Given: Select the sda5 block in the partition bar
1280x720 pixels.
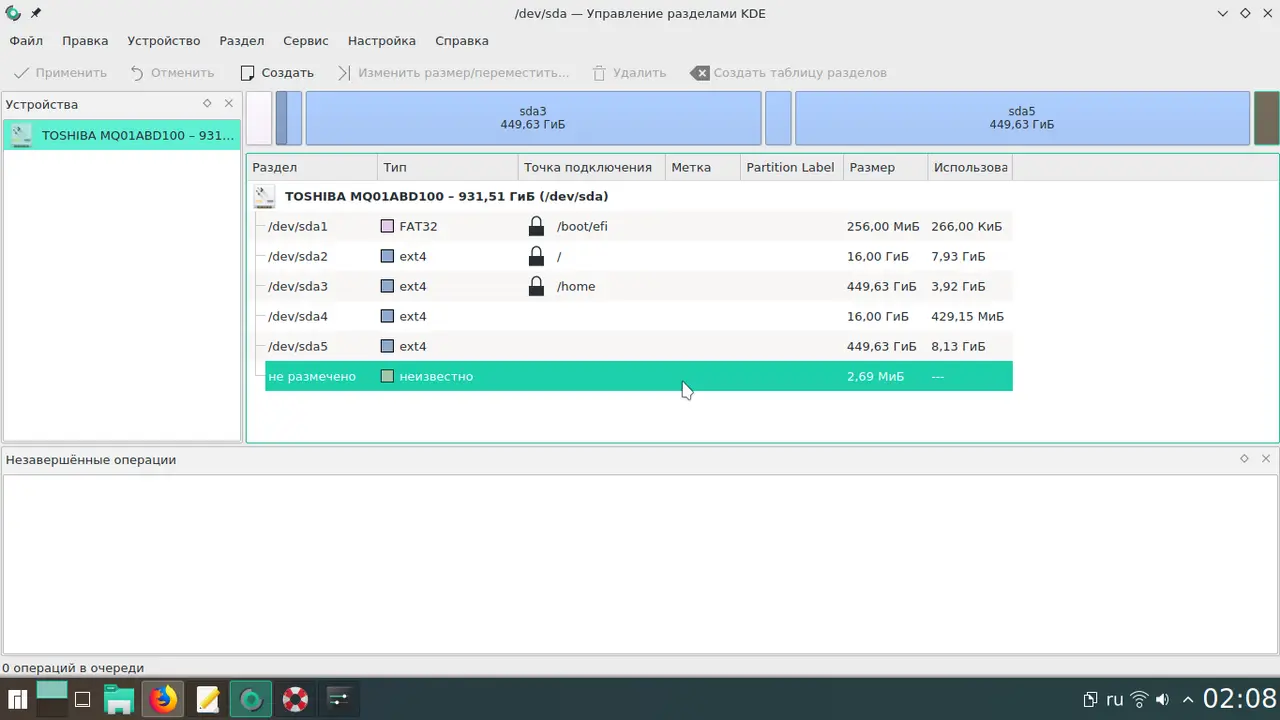Looking at the screenshot, I should point(1022,118).
